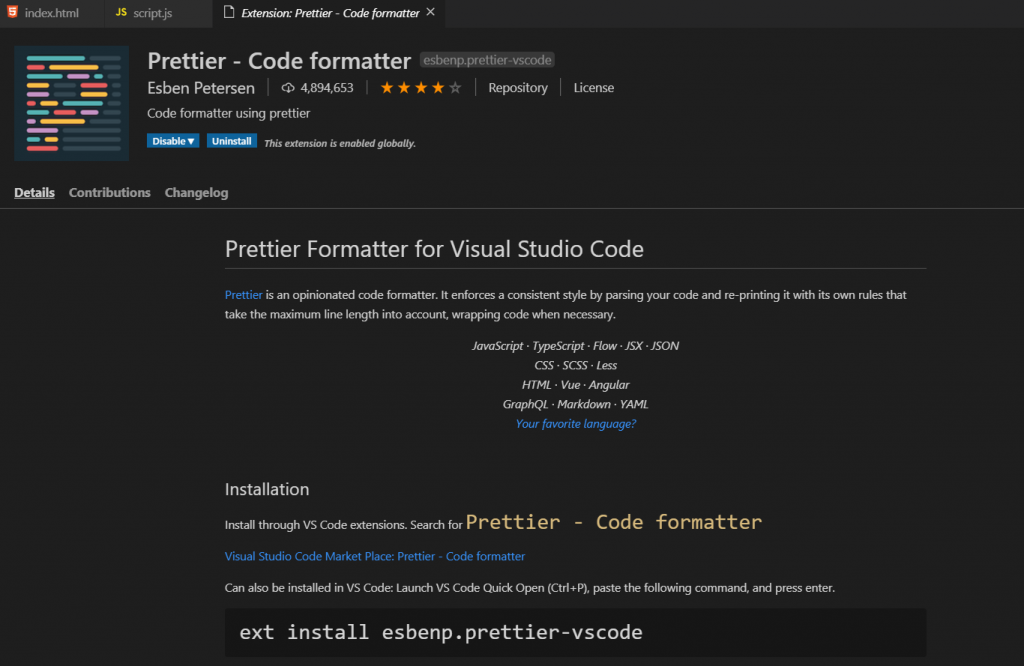
Task: Click the 'JavaScript · TypeScript · Flow · JSX · JSON' line
Action: (575, 346)
